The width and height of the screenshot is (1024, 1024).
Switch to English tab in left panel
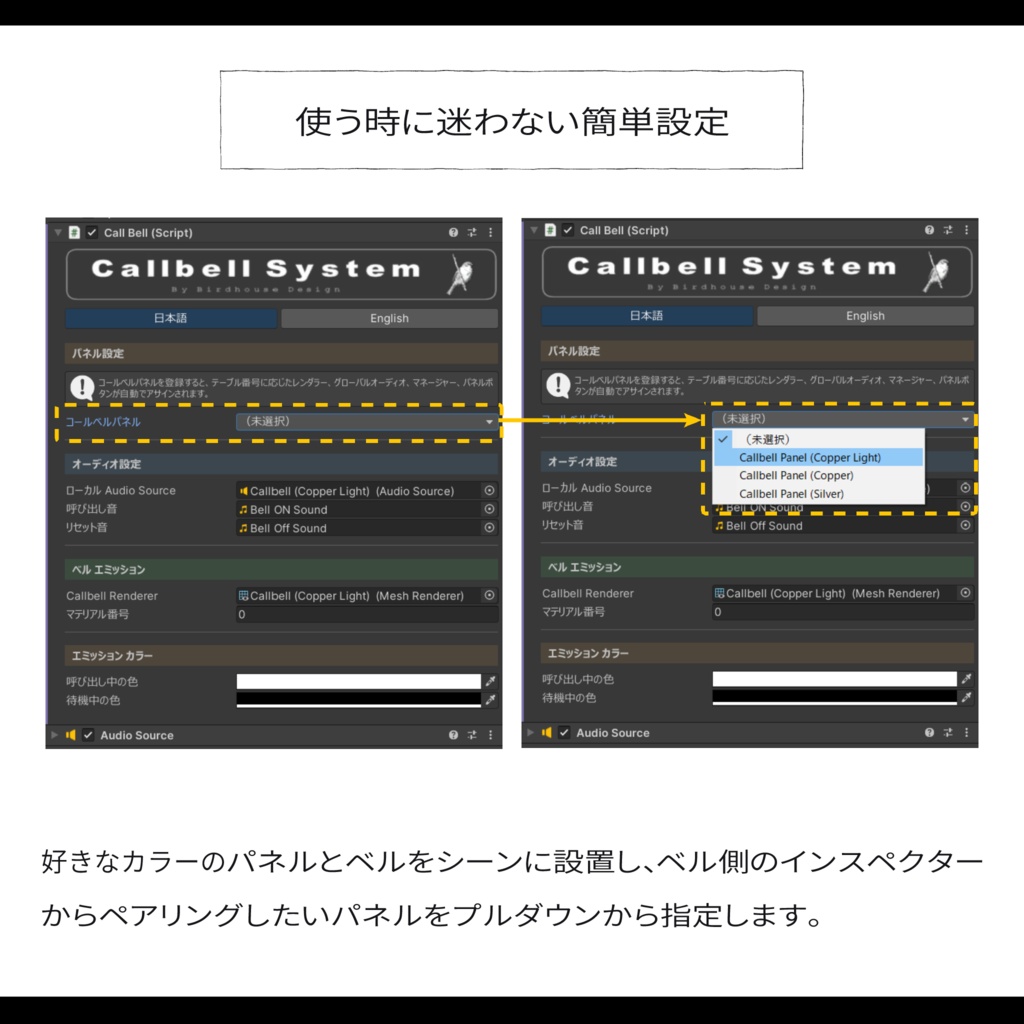(389, 318)
